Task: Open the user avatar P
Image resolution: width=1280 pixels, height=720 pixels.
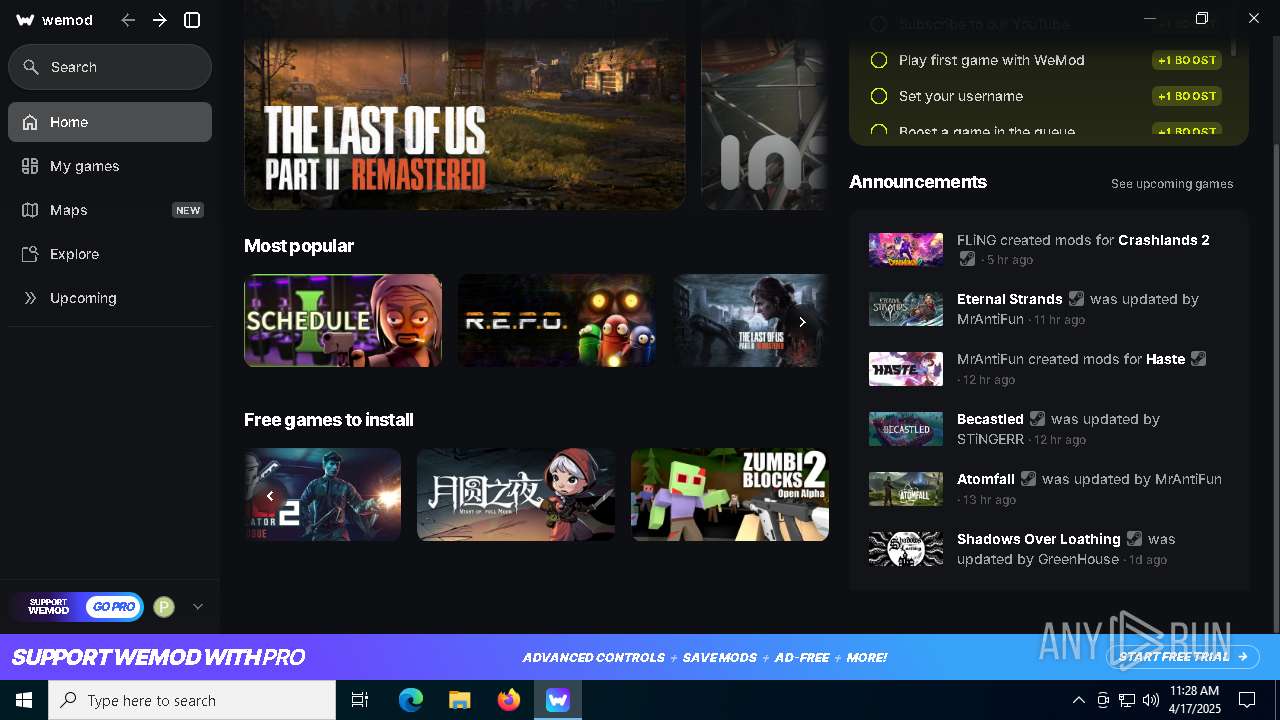Action: coord(164,607)
